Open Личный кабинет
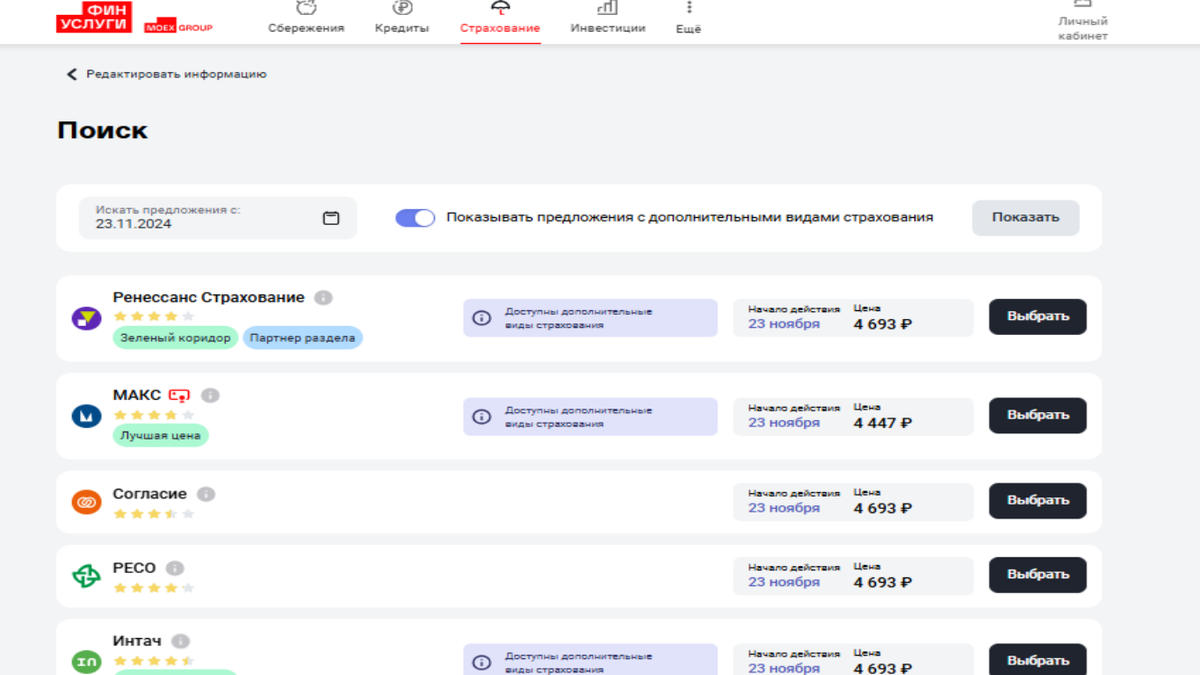This screenshot has width=1200, height=675. point(1083,21)
